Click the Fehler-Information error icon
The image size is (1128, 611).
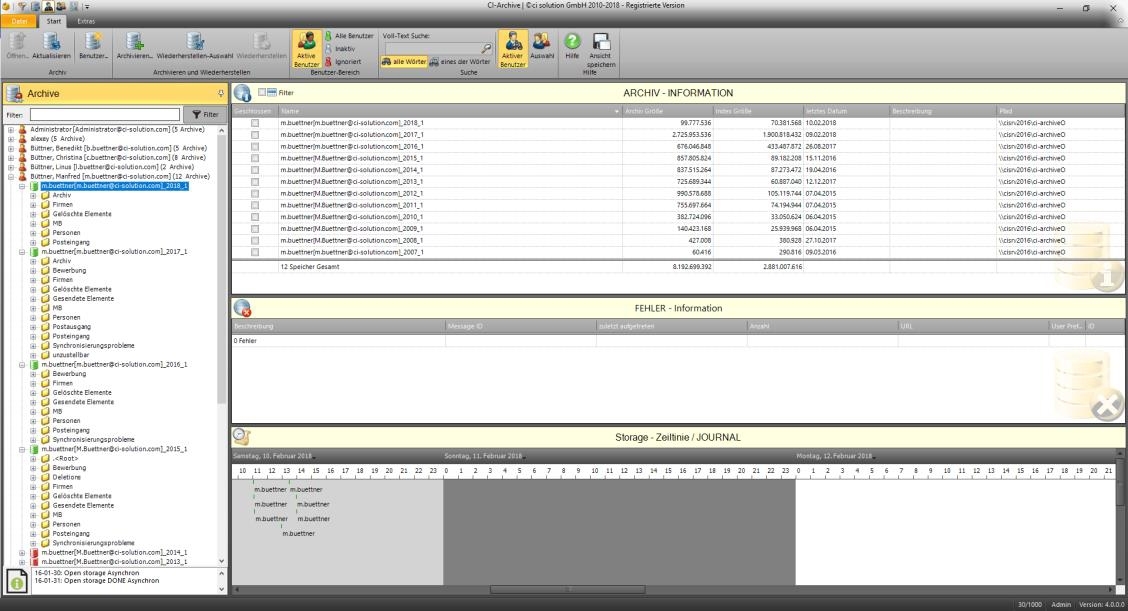242,308
